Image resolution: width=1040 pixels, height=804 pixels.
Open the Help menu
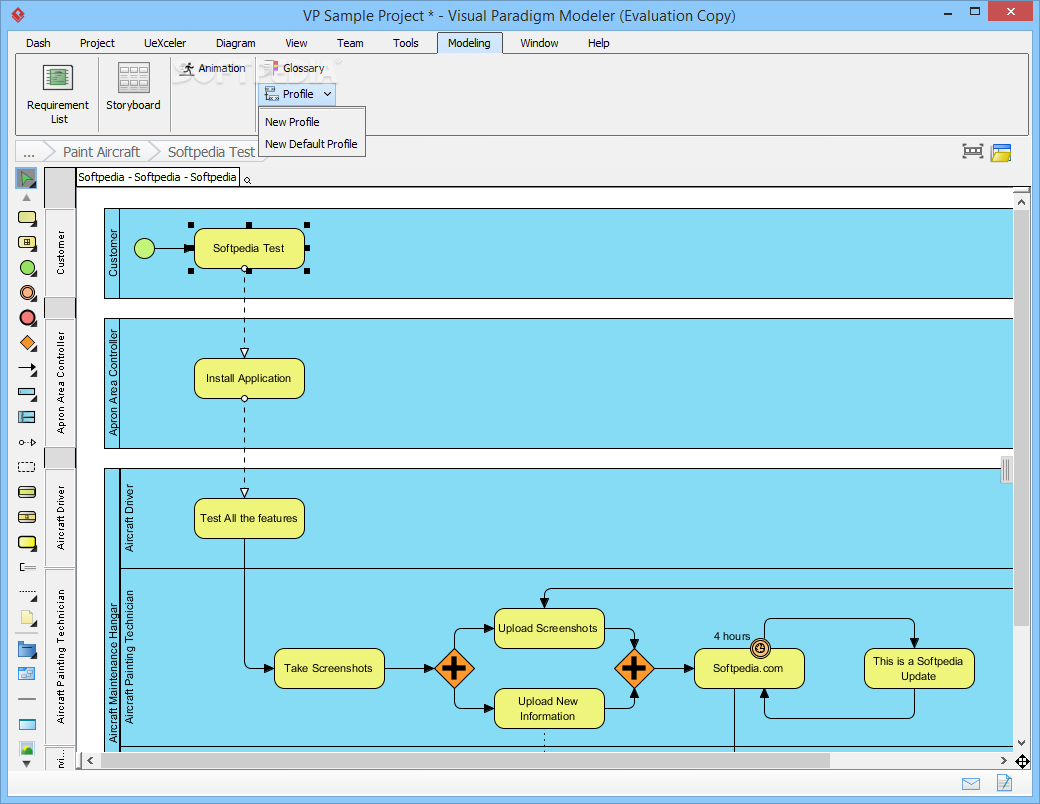[598, 43]
